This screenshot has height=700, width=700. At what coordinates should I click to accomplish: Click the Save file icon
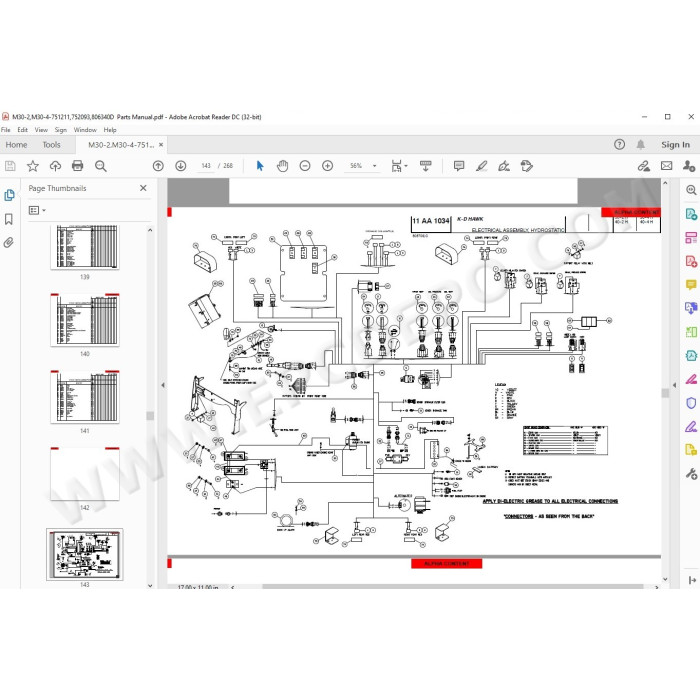(10, 166)
